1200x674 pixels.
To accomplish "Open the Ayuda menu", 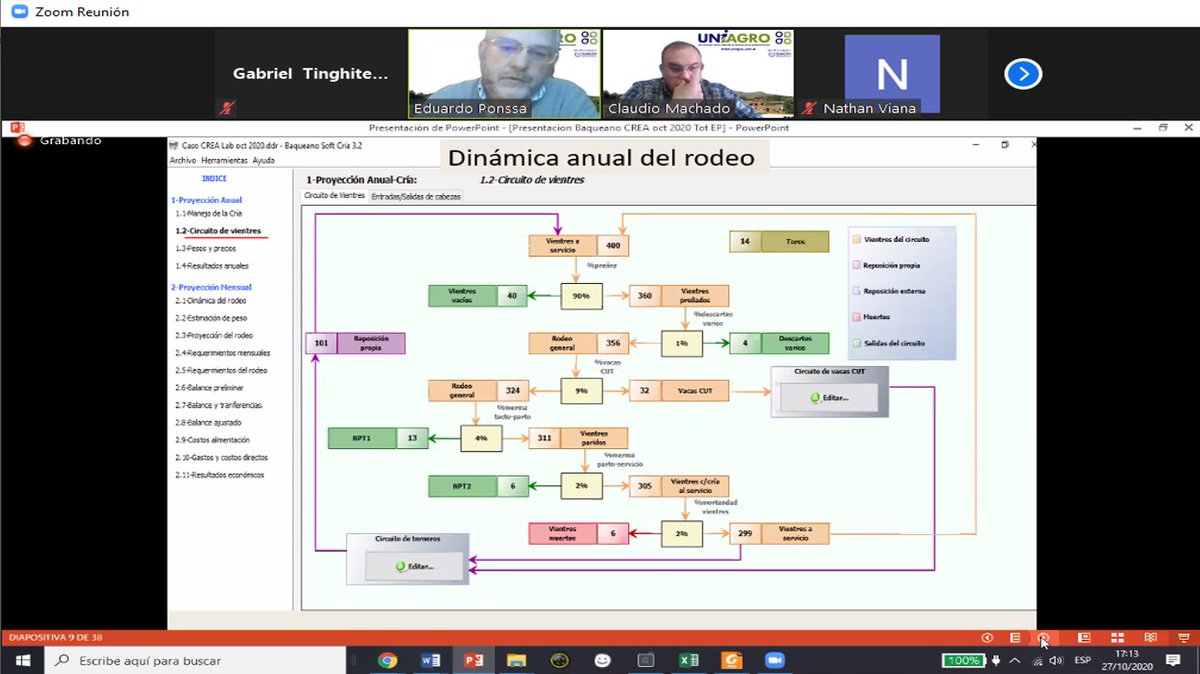I will click(x=263, y=160).
